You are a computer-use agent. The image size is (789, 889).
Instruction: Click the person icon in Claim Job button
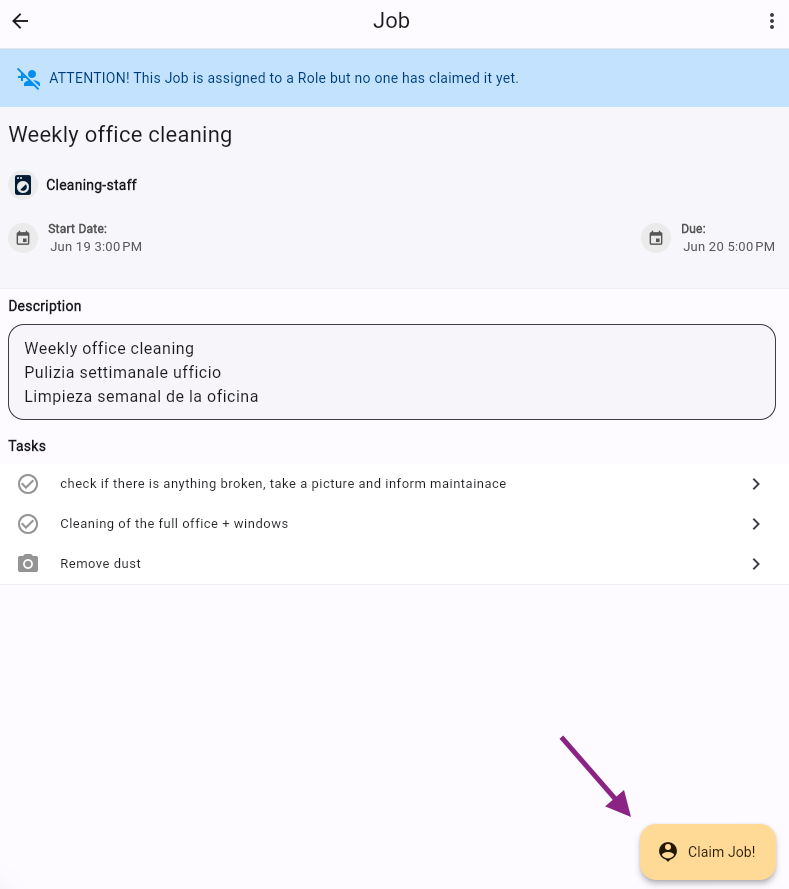click(668, 852)
